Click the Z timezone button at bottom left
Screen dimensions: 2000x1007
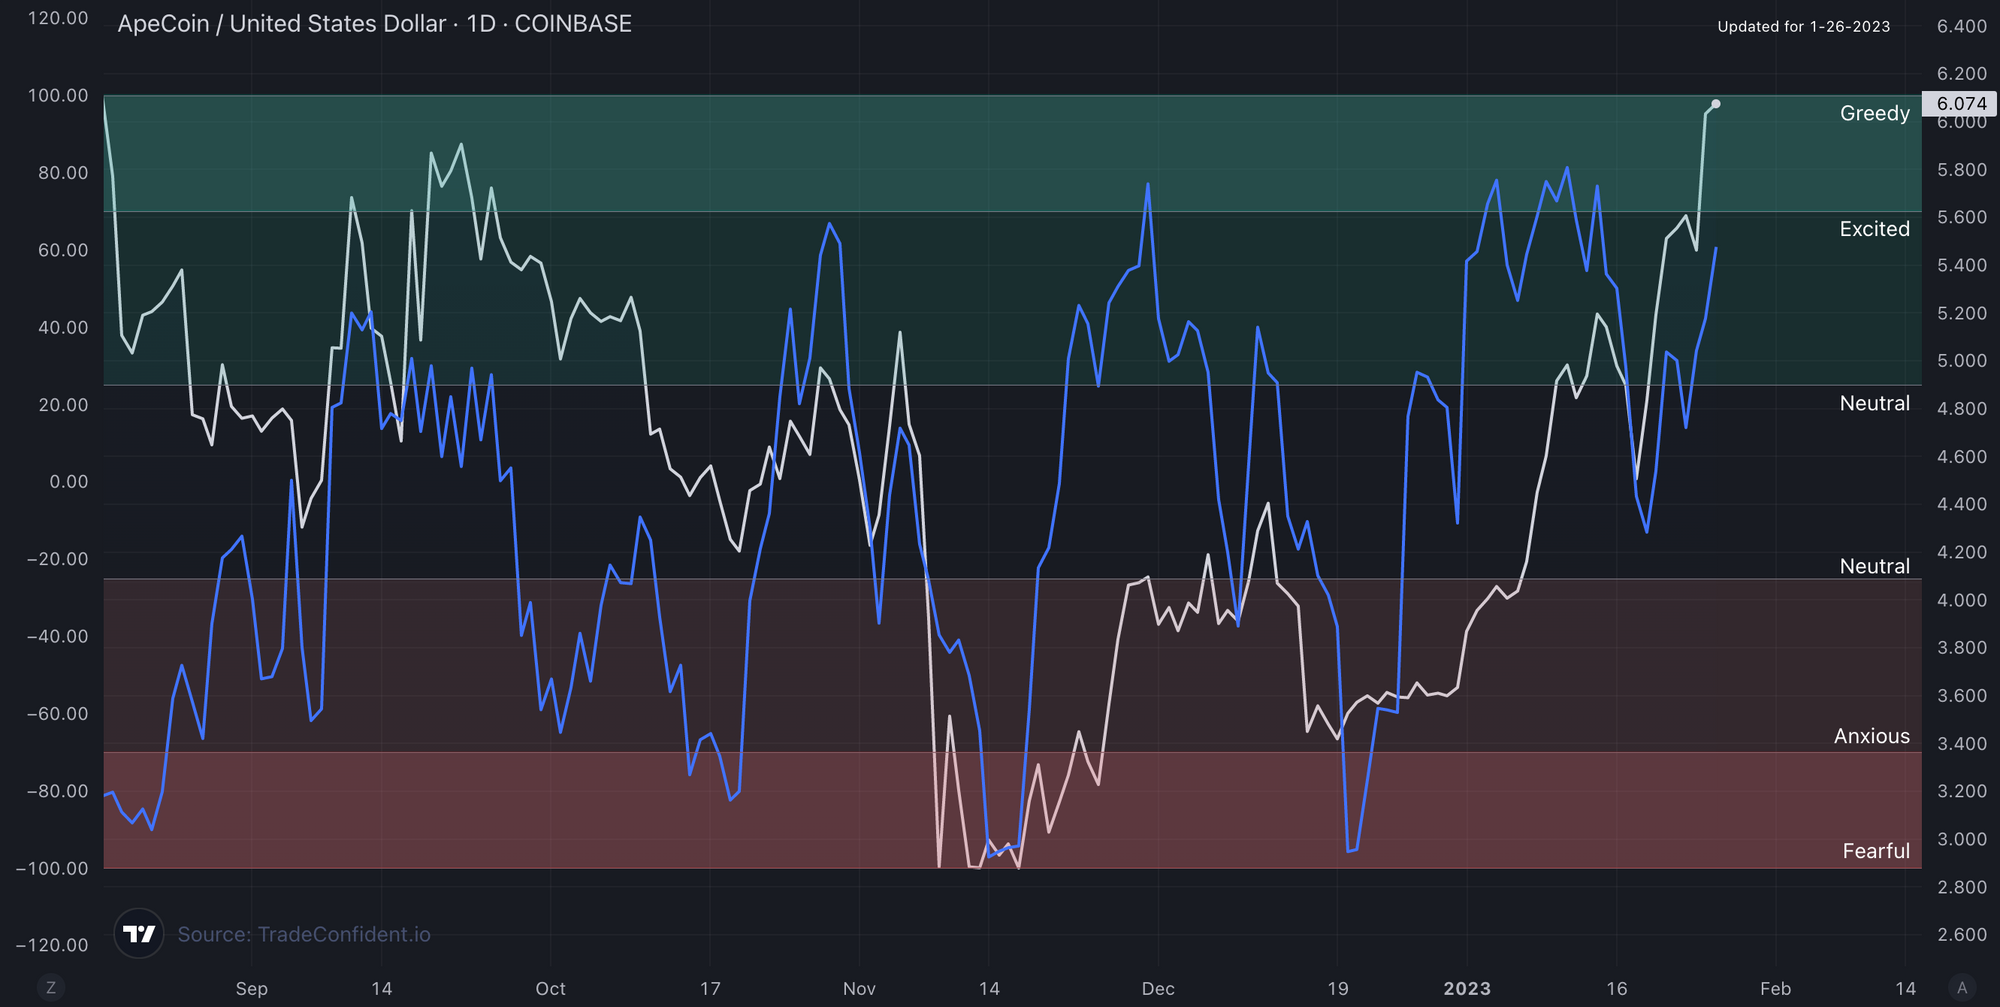(x=51, y=988)
